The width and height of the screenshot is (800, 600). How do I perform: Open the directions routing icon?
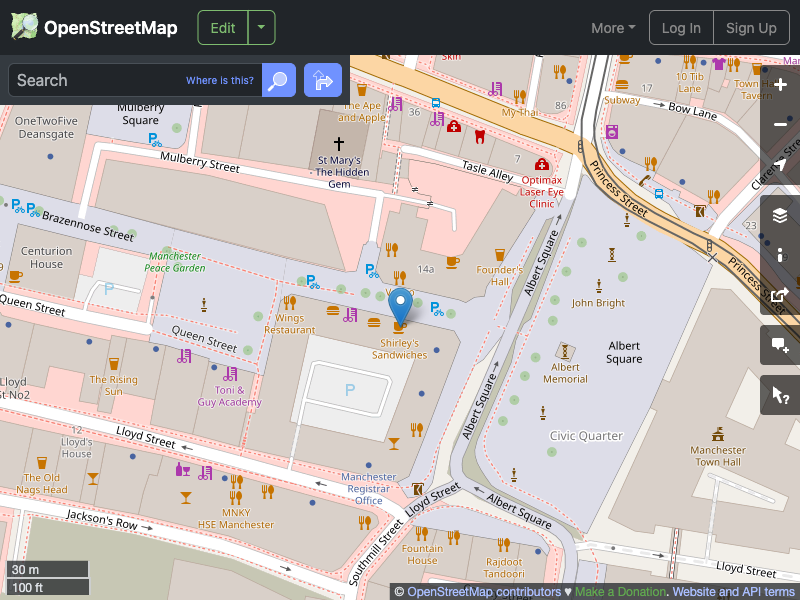click(x=322, y=80)
